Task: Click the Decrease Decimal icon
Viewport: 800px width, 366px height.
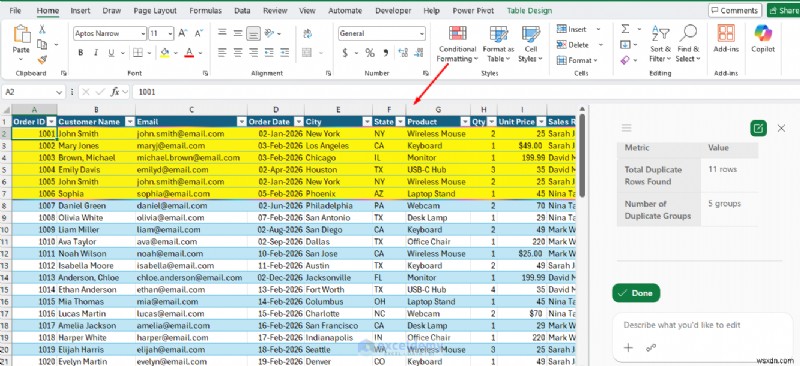Action: (x=419, y=53)
